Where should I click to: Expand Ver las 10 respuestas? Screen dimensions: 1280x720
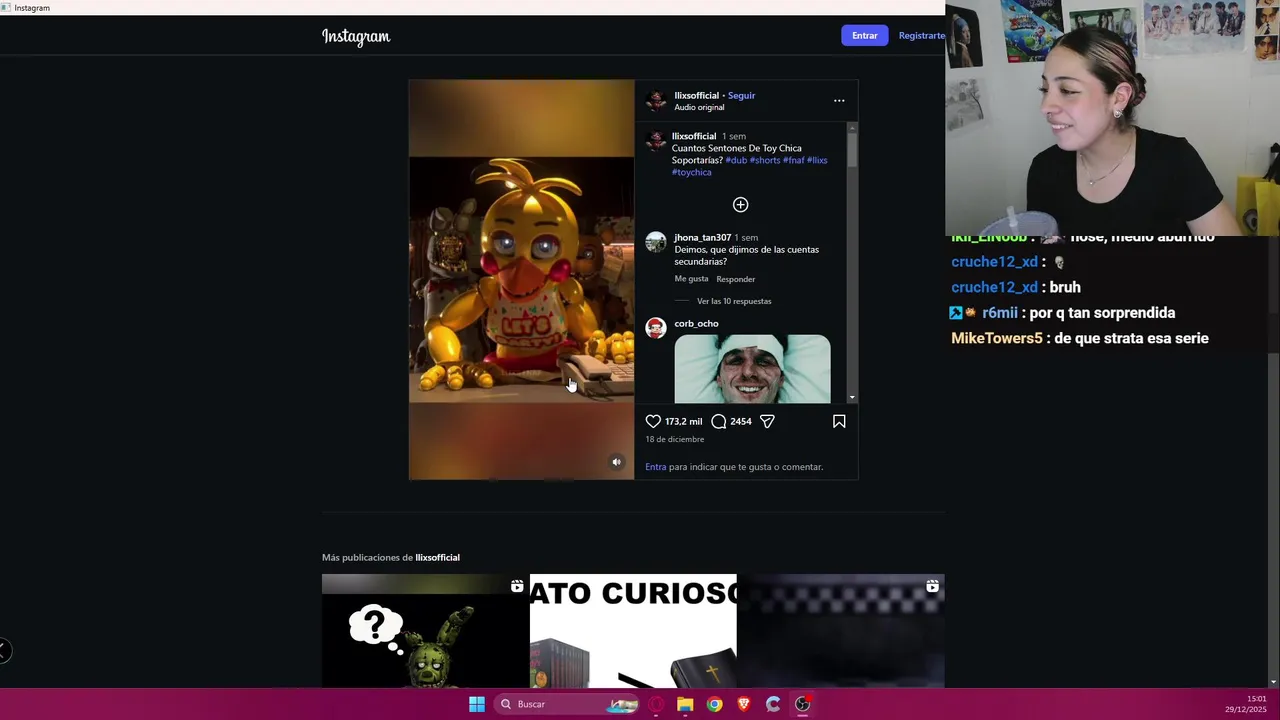[x=734, y=301]
